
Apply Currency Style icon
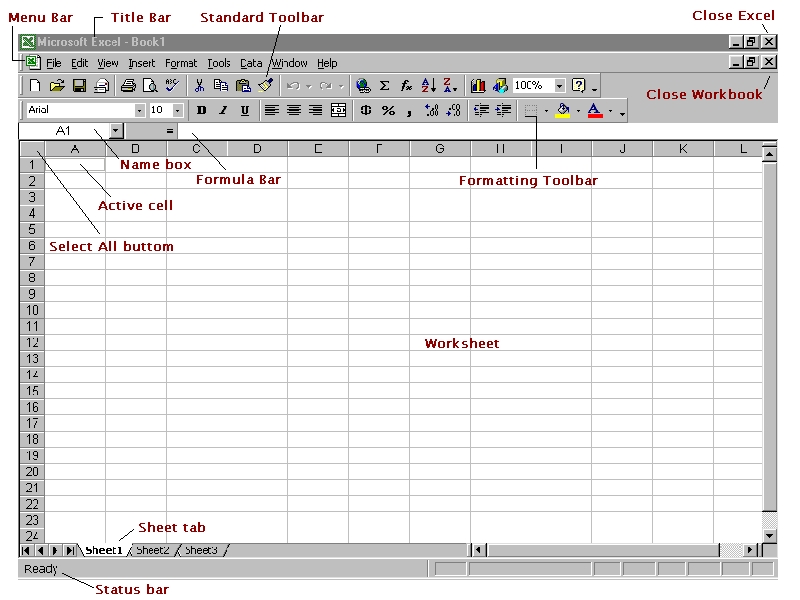tap(366, 110)
